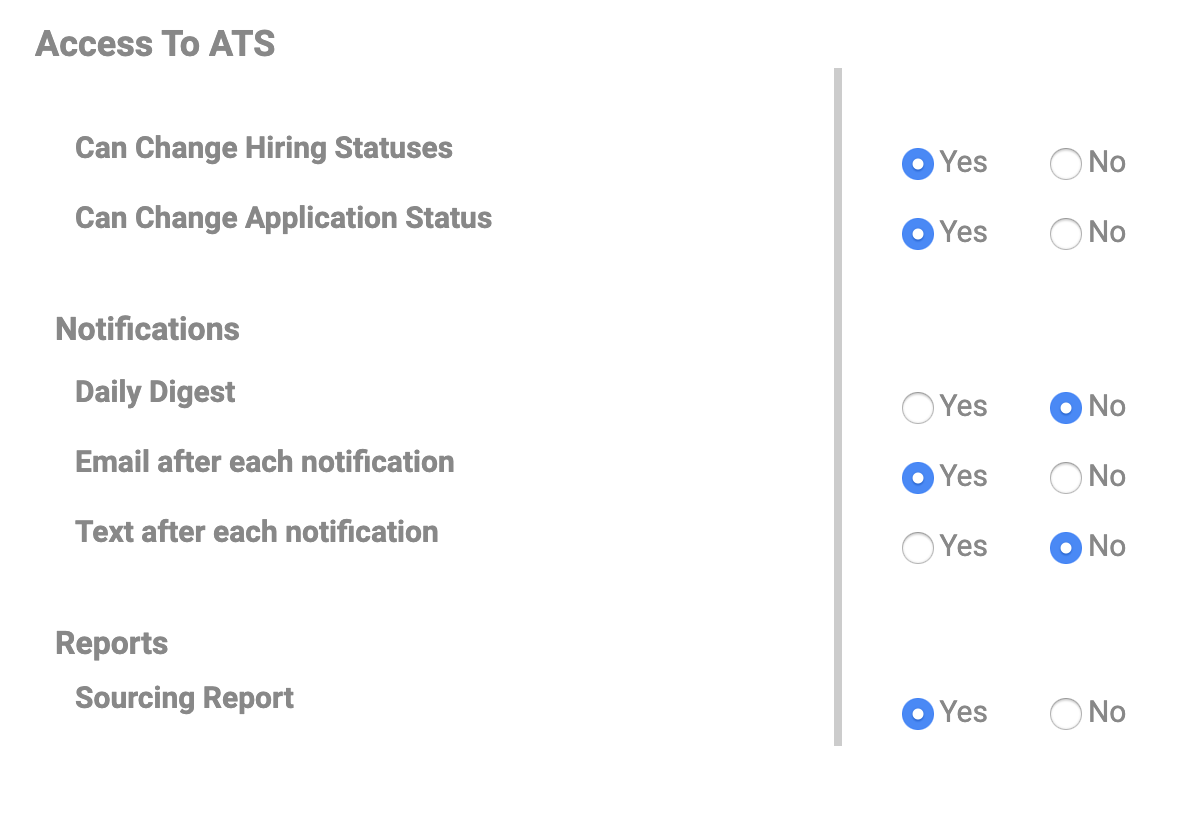Click the No radio for Daily Digest

pyautogui.click(x=1065, y=408)
